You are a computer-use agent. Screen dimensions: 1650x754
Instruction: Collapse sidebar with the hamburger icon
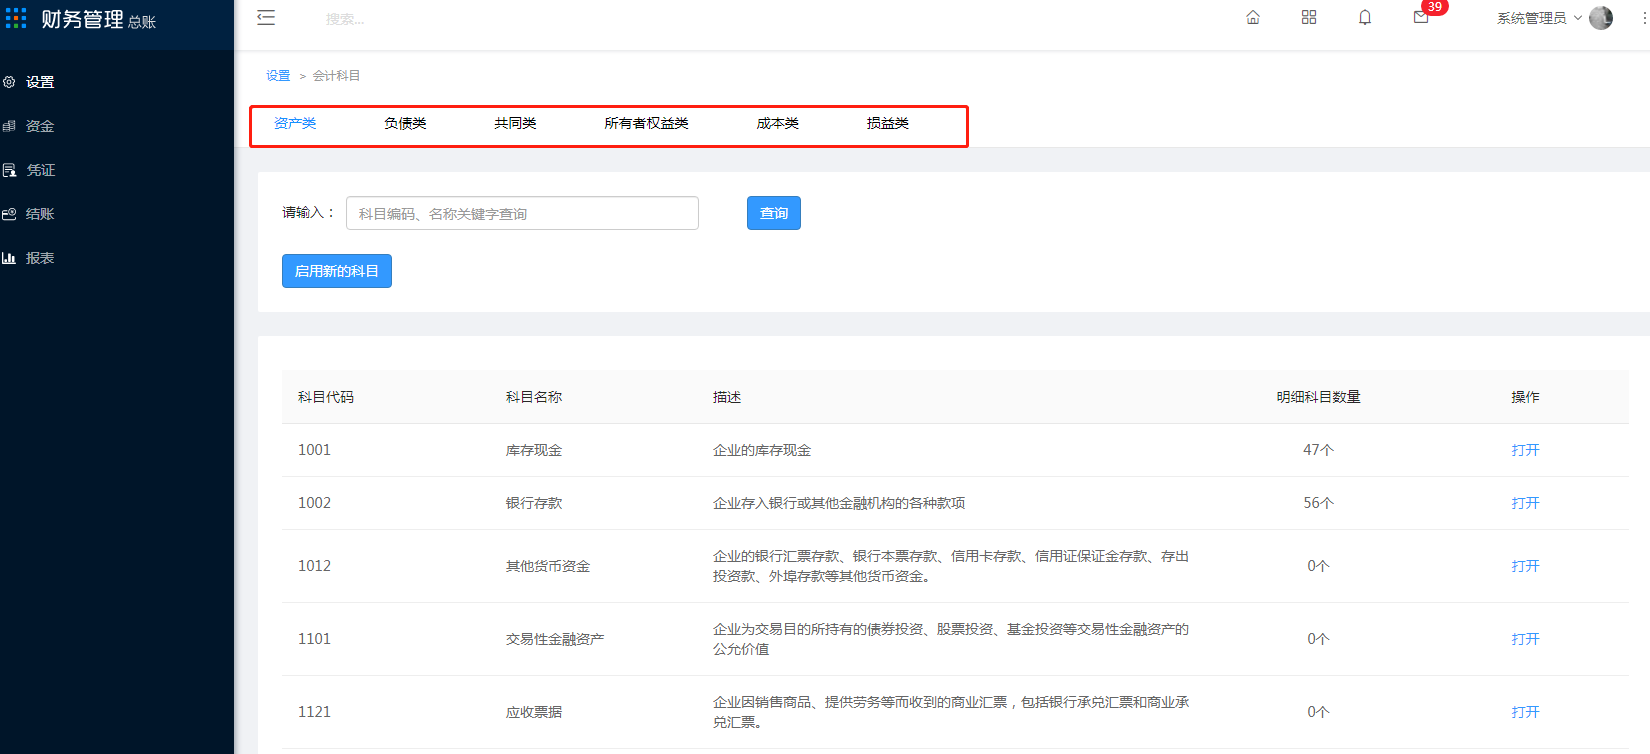(266, 18)
